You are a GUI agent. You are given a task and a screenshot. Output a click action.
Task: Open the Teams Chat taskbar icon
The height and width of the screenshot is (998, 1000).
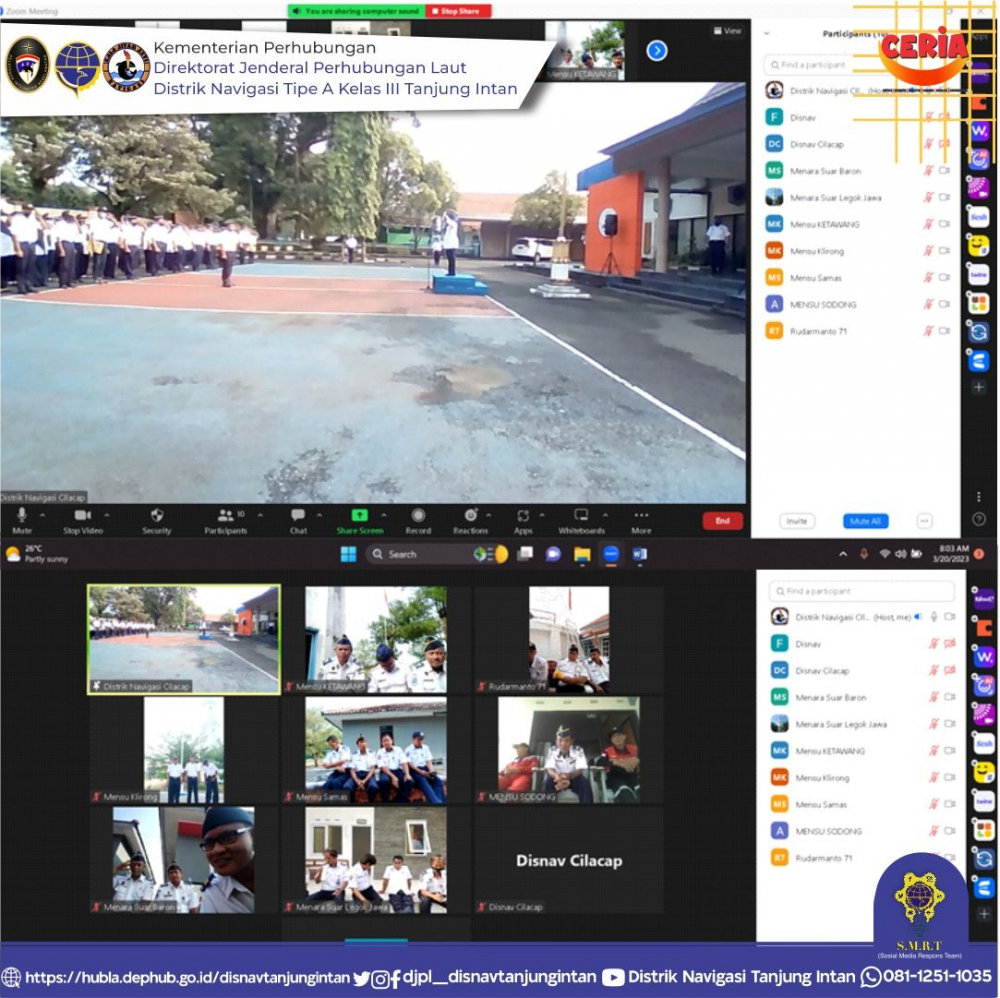553,554
